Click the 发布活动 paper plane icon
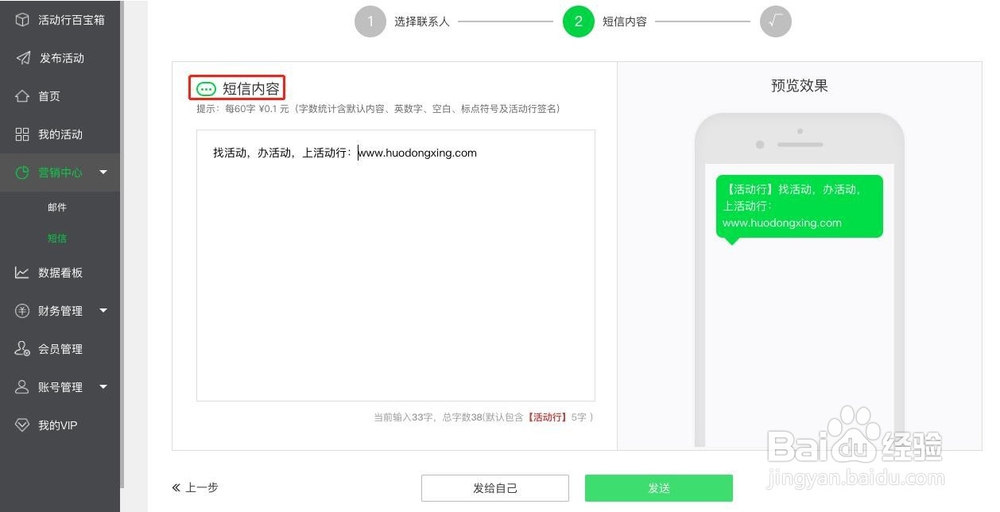 coord(23,58)
